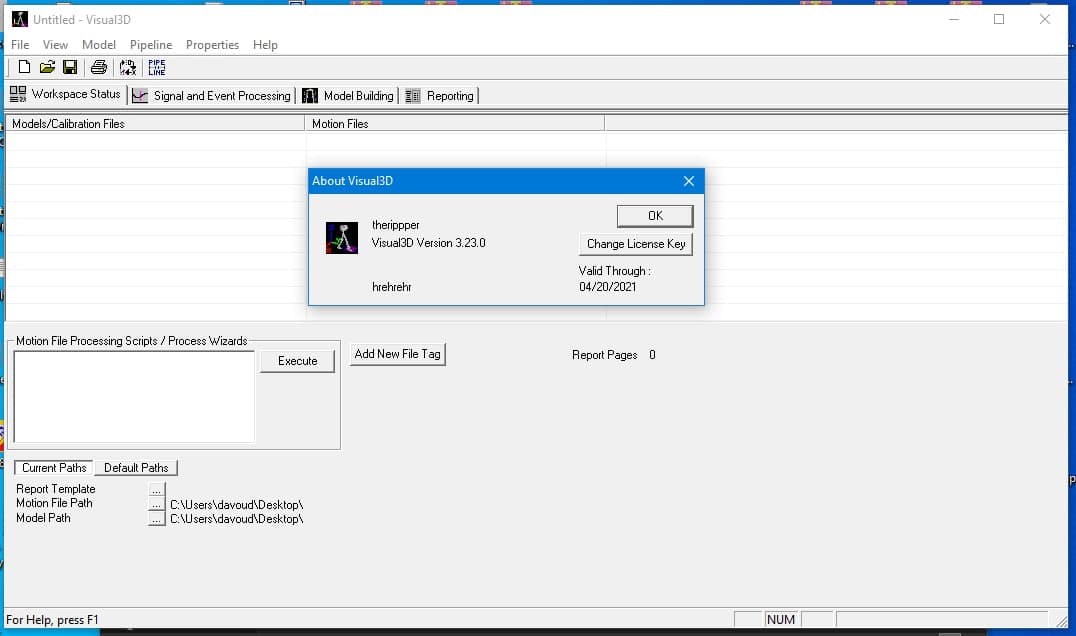1076x636 pixels.
Task: Browse for the Model Path
Action: coord(156,519)
